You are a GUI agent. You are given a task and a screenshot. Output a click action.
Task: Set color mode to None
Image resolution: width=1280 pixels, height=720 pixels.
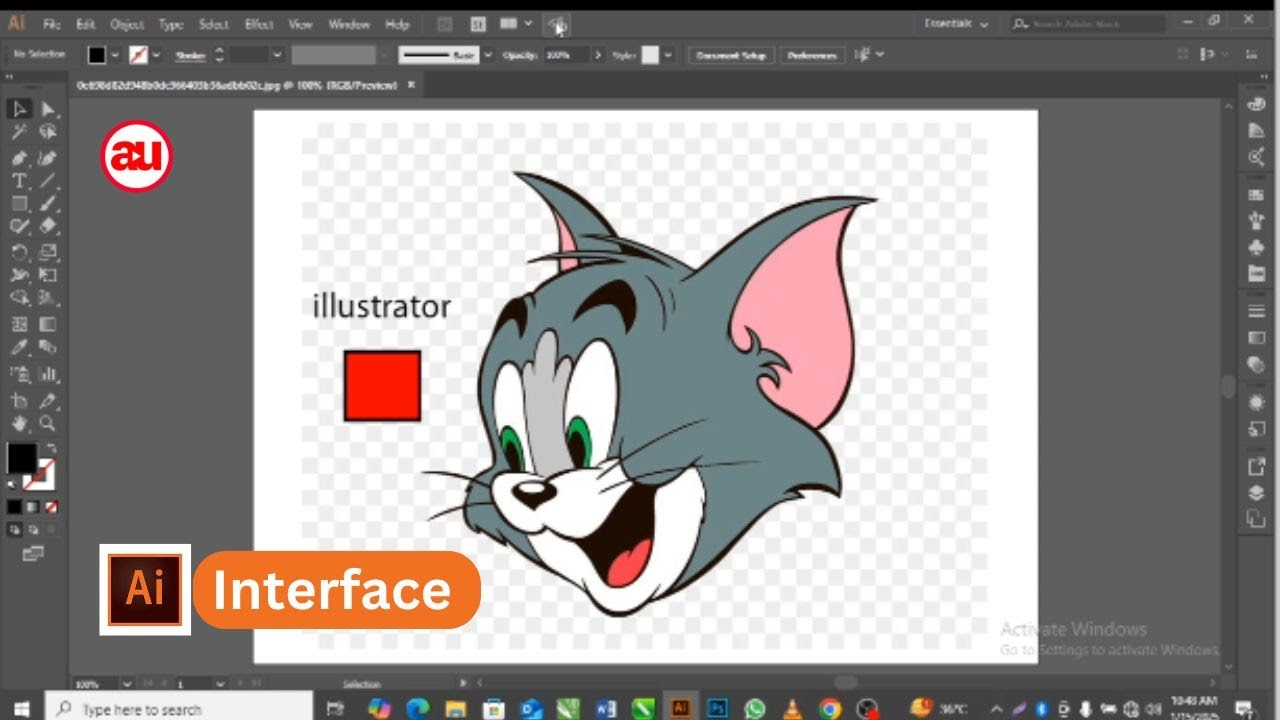coord(51,507)
